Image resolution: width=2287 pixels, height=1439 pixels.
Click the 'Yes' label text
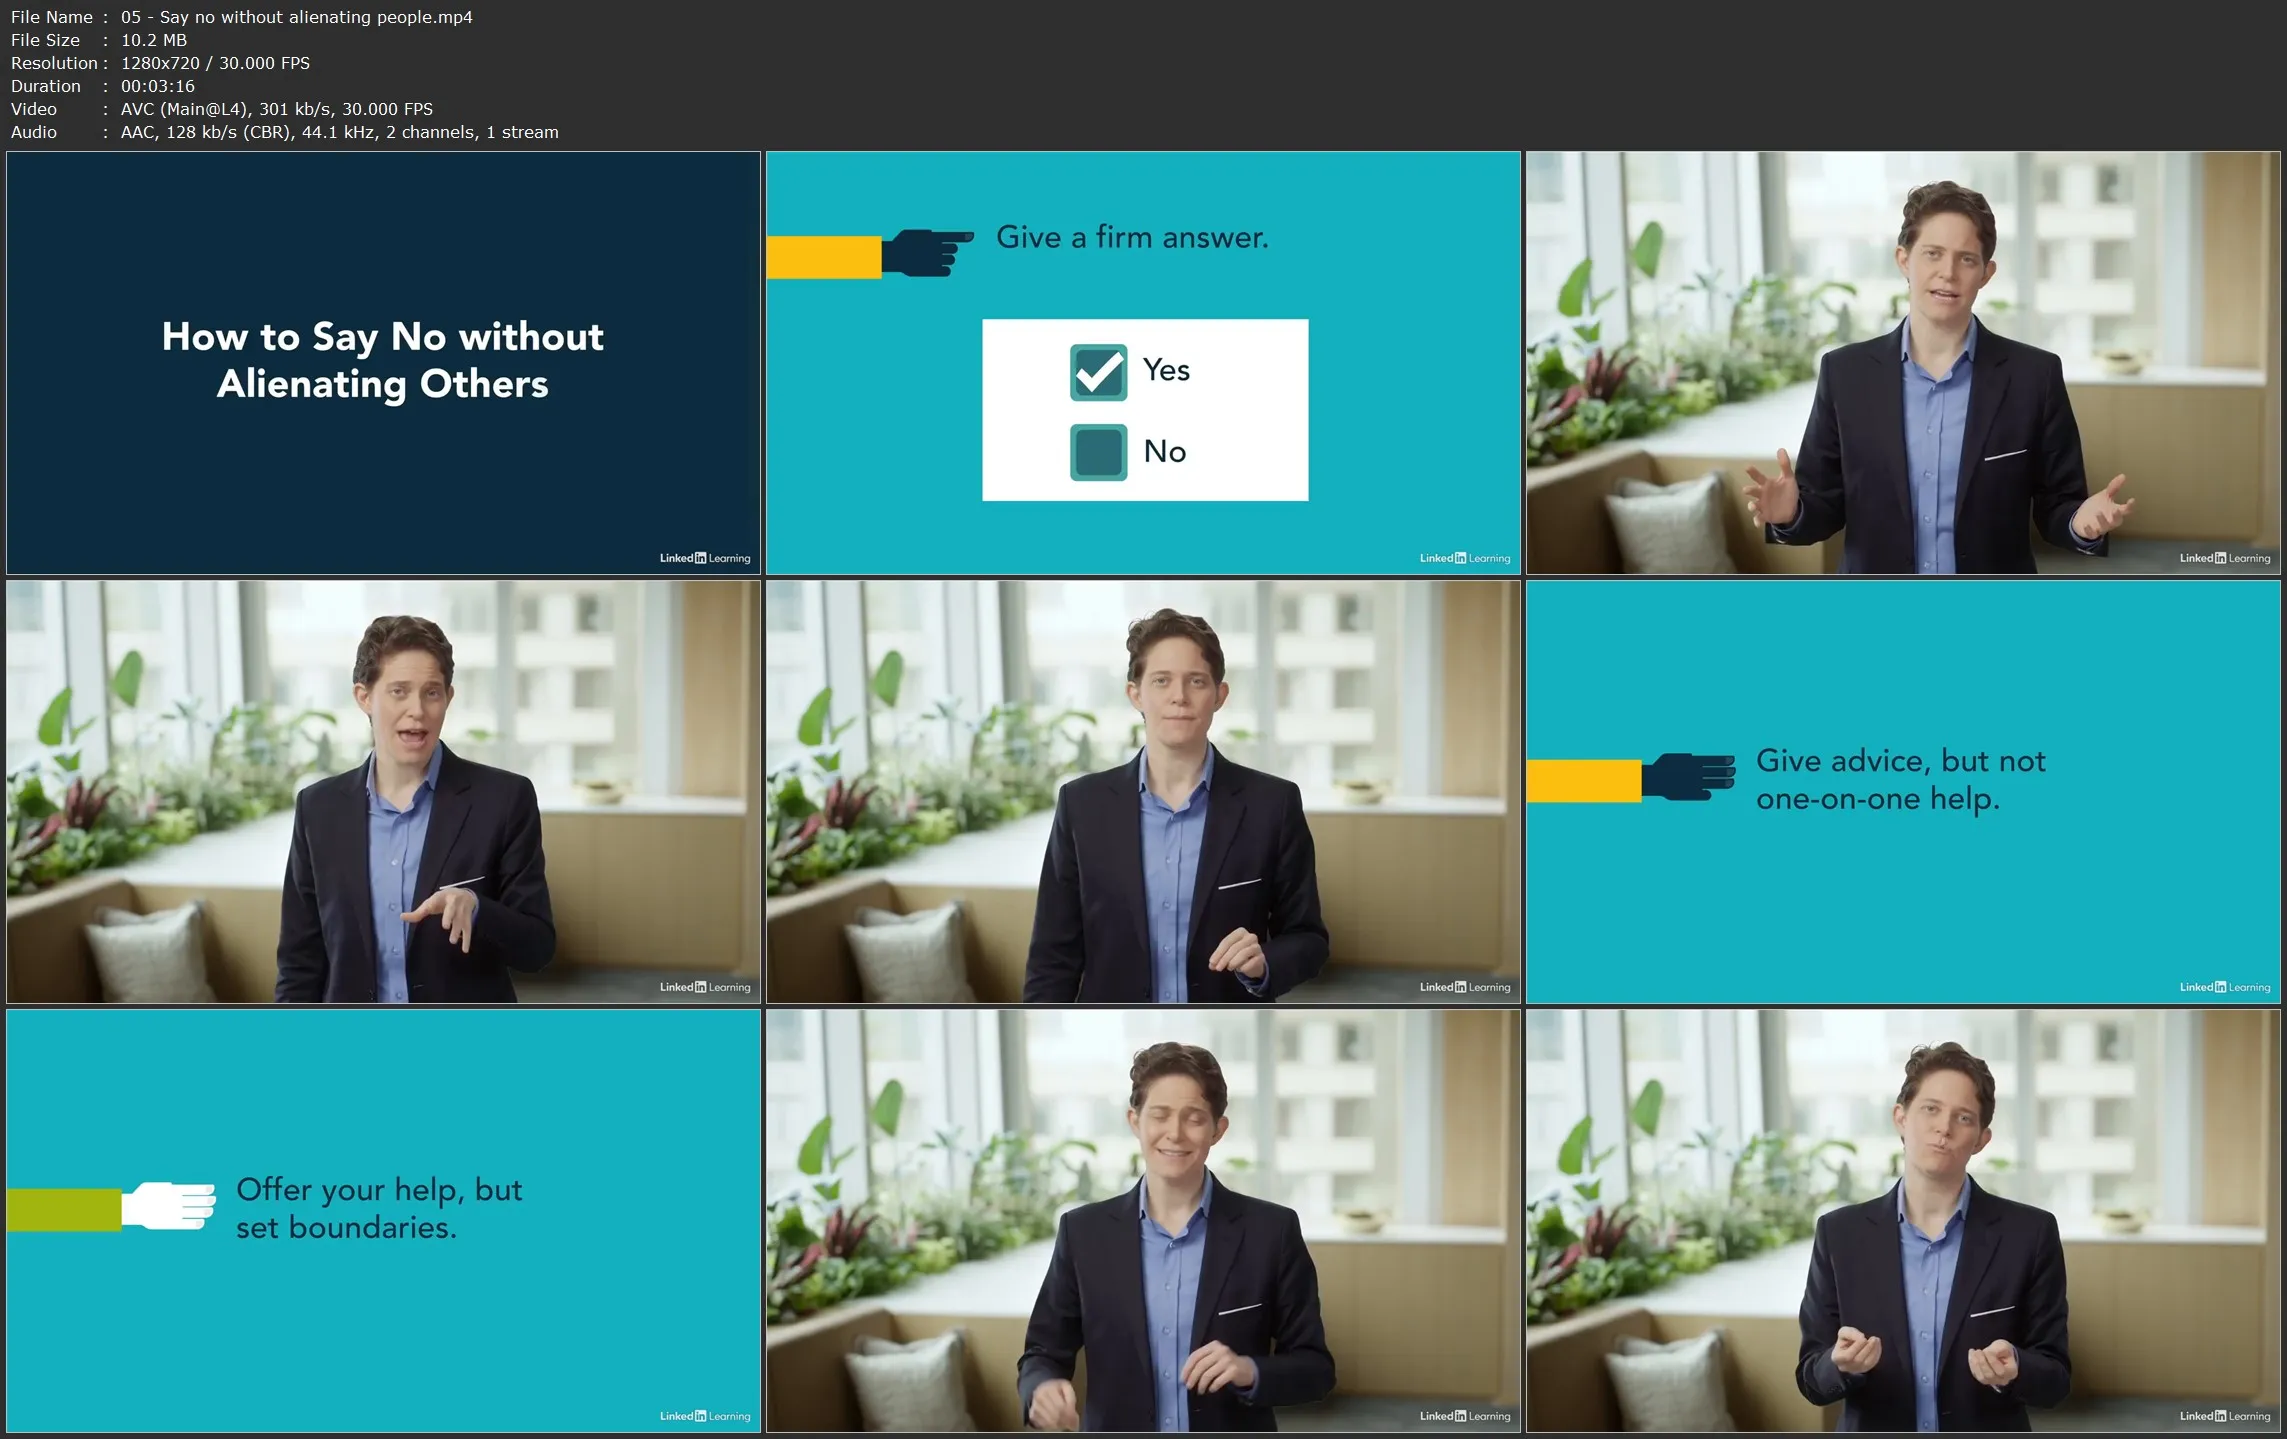(1166, 370)
